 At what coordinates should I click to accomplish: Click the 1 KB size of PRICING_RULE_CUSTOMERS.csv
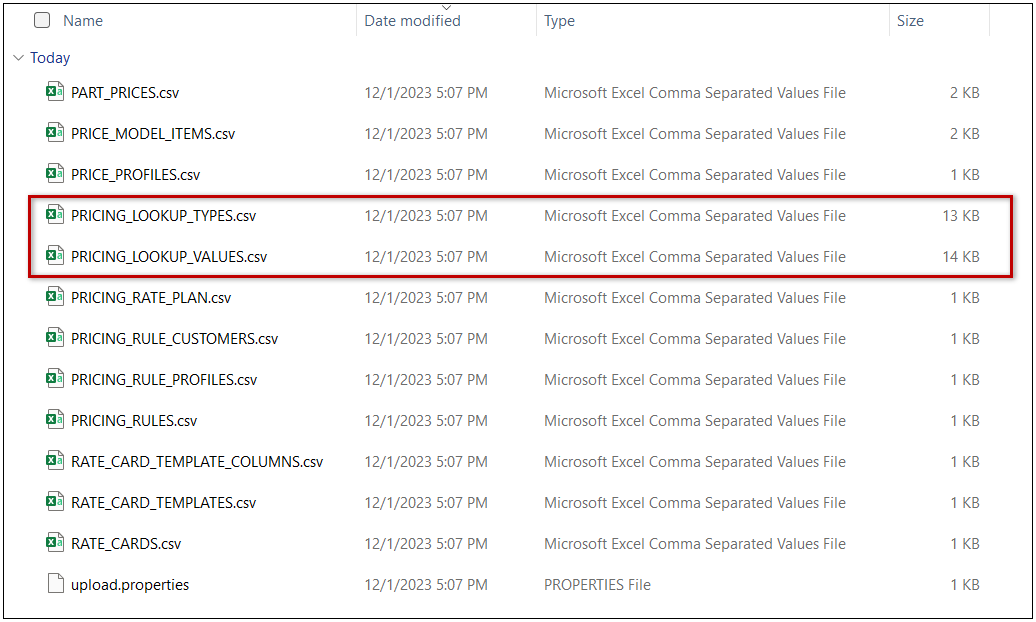965,339
